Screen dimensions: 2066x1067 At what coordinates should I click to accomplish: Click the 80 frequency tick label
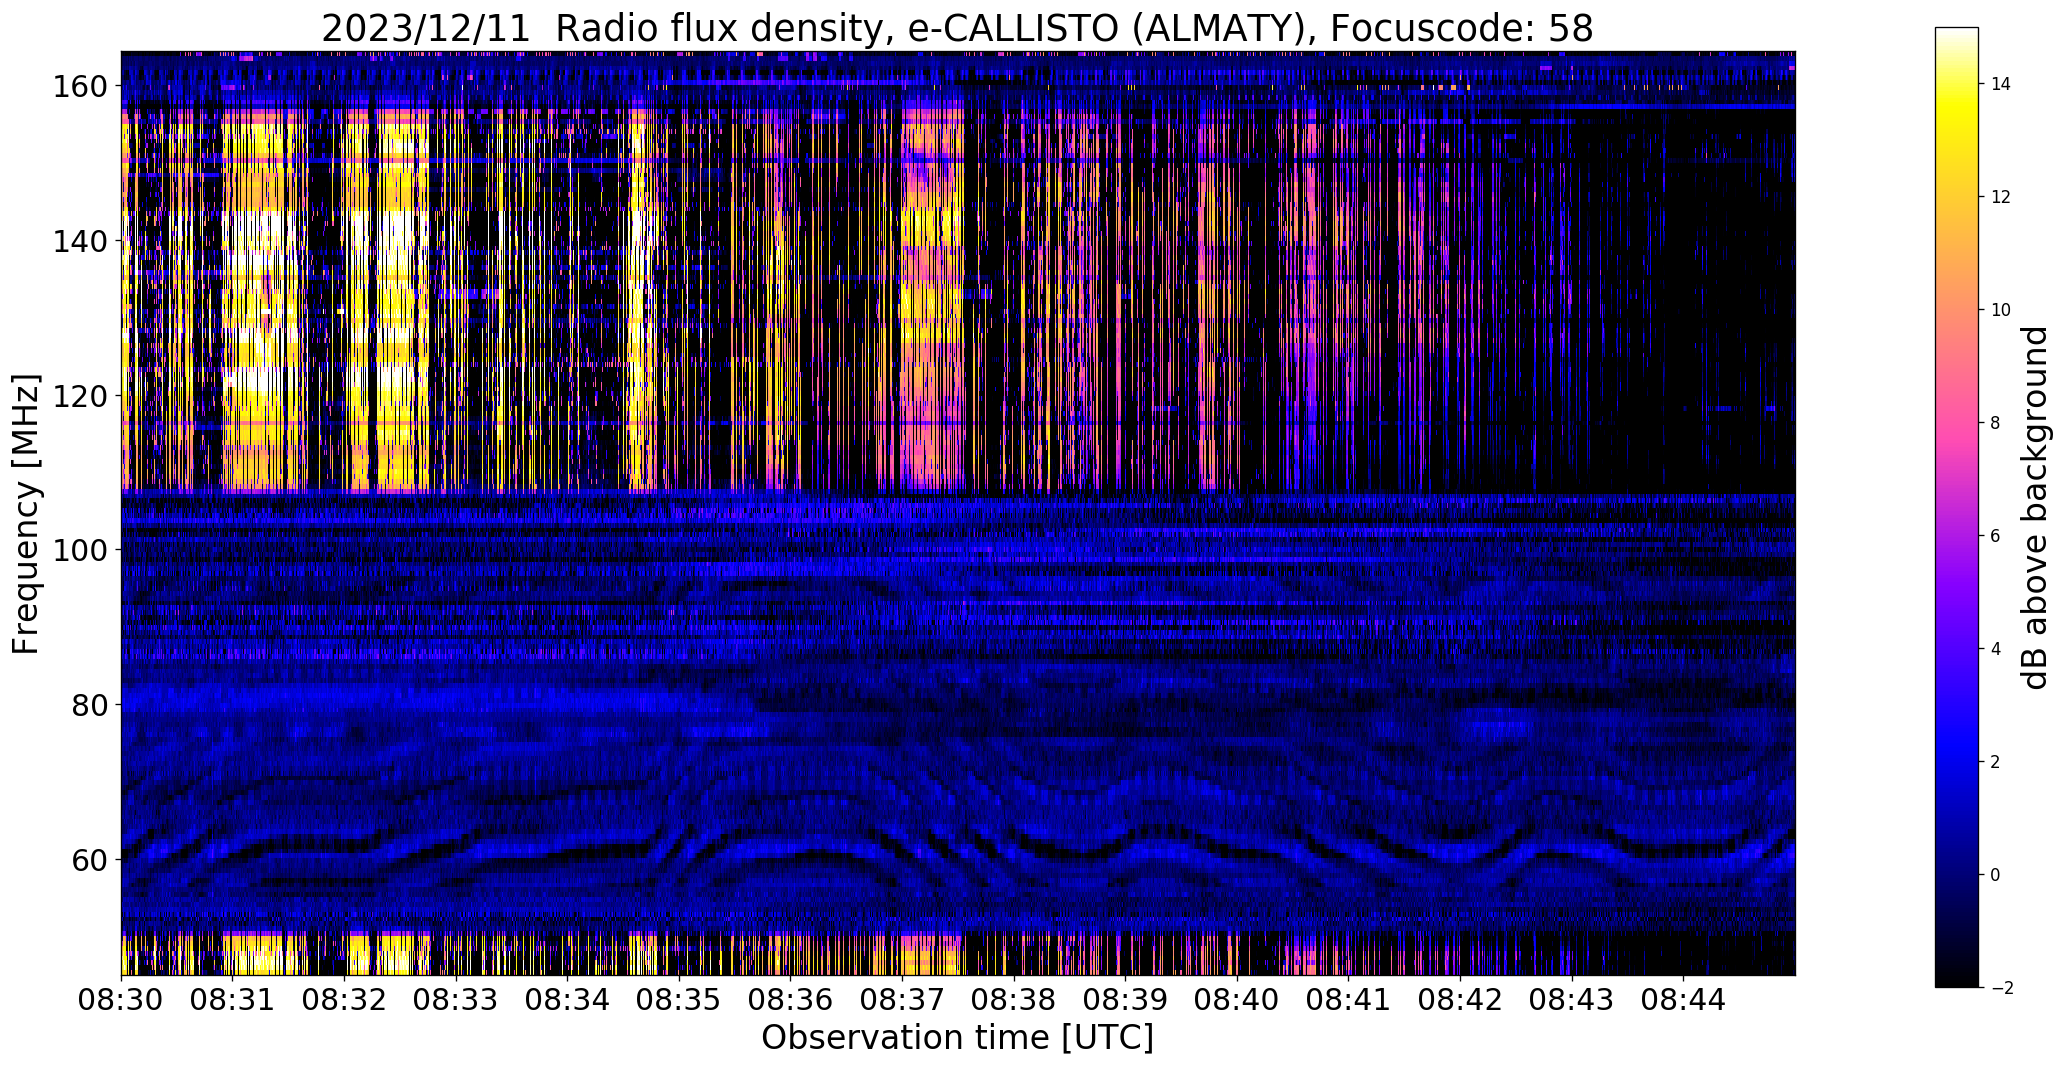pyautogui.click(x=88, y=705)
